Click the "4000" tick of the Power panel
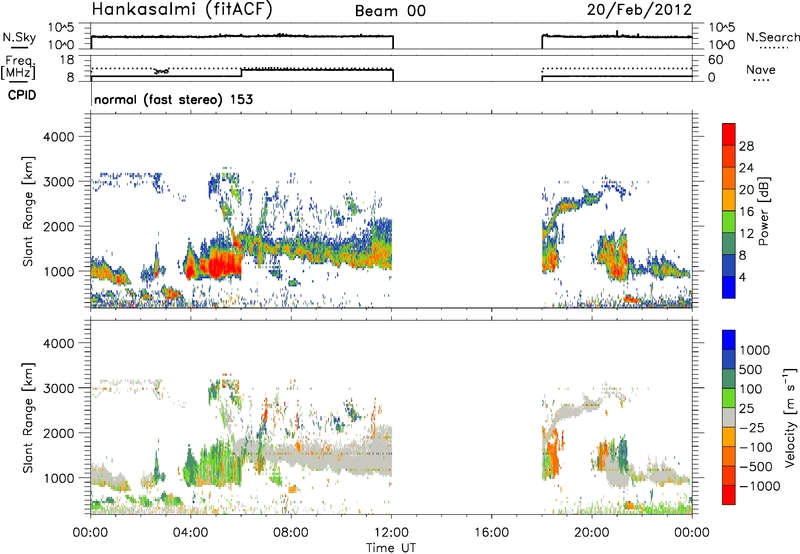Viewport: 800px width, 554px height. (59, 137)
